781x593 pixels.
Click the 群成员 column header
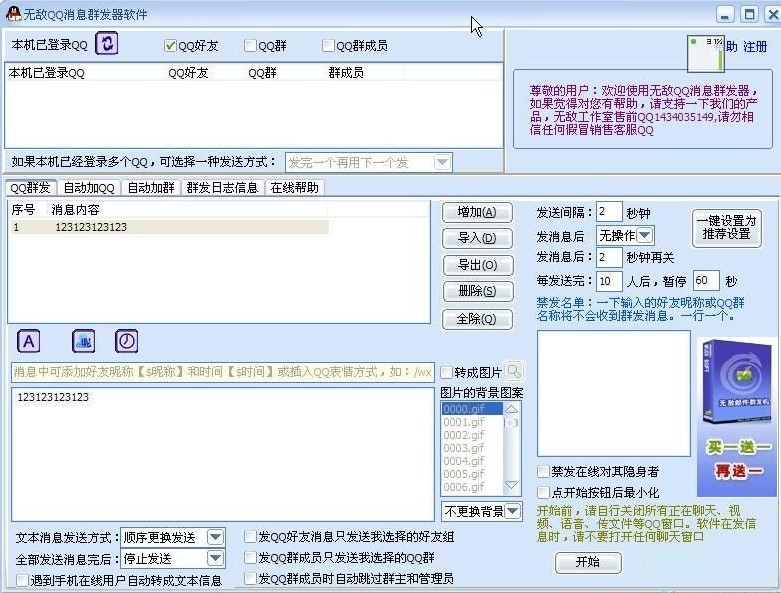tap(364, 73)
